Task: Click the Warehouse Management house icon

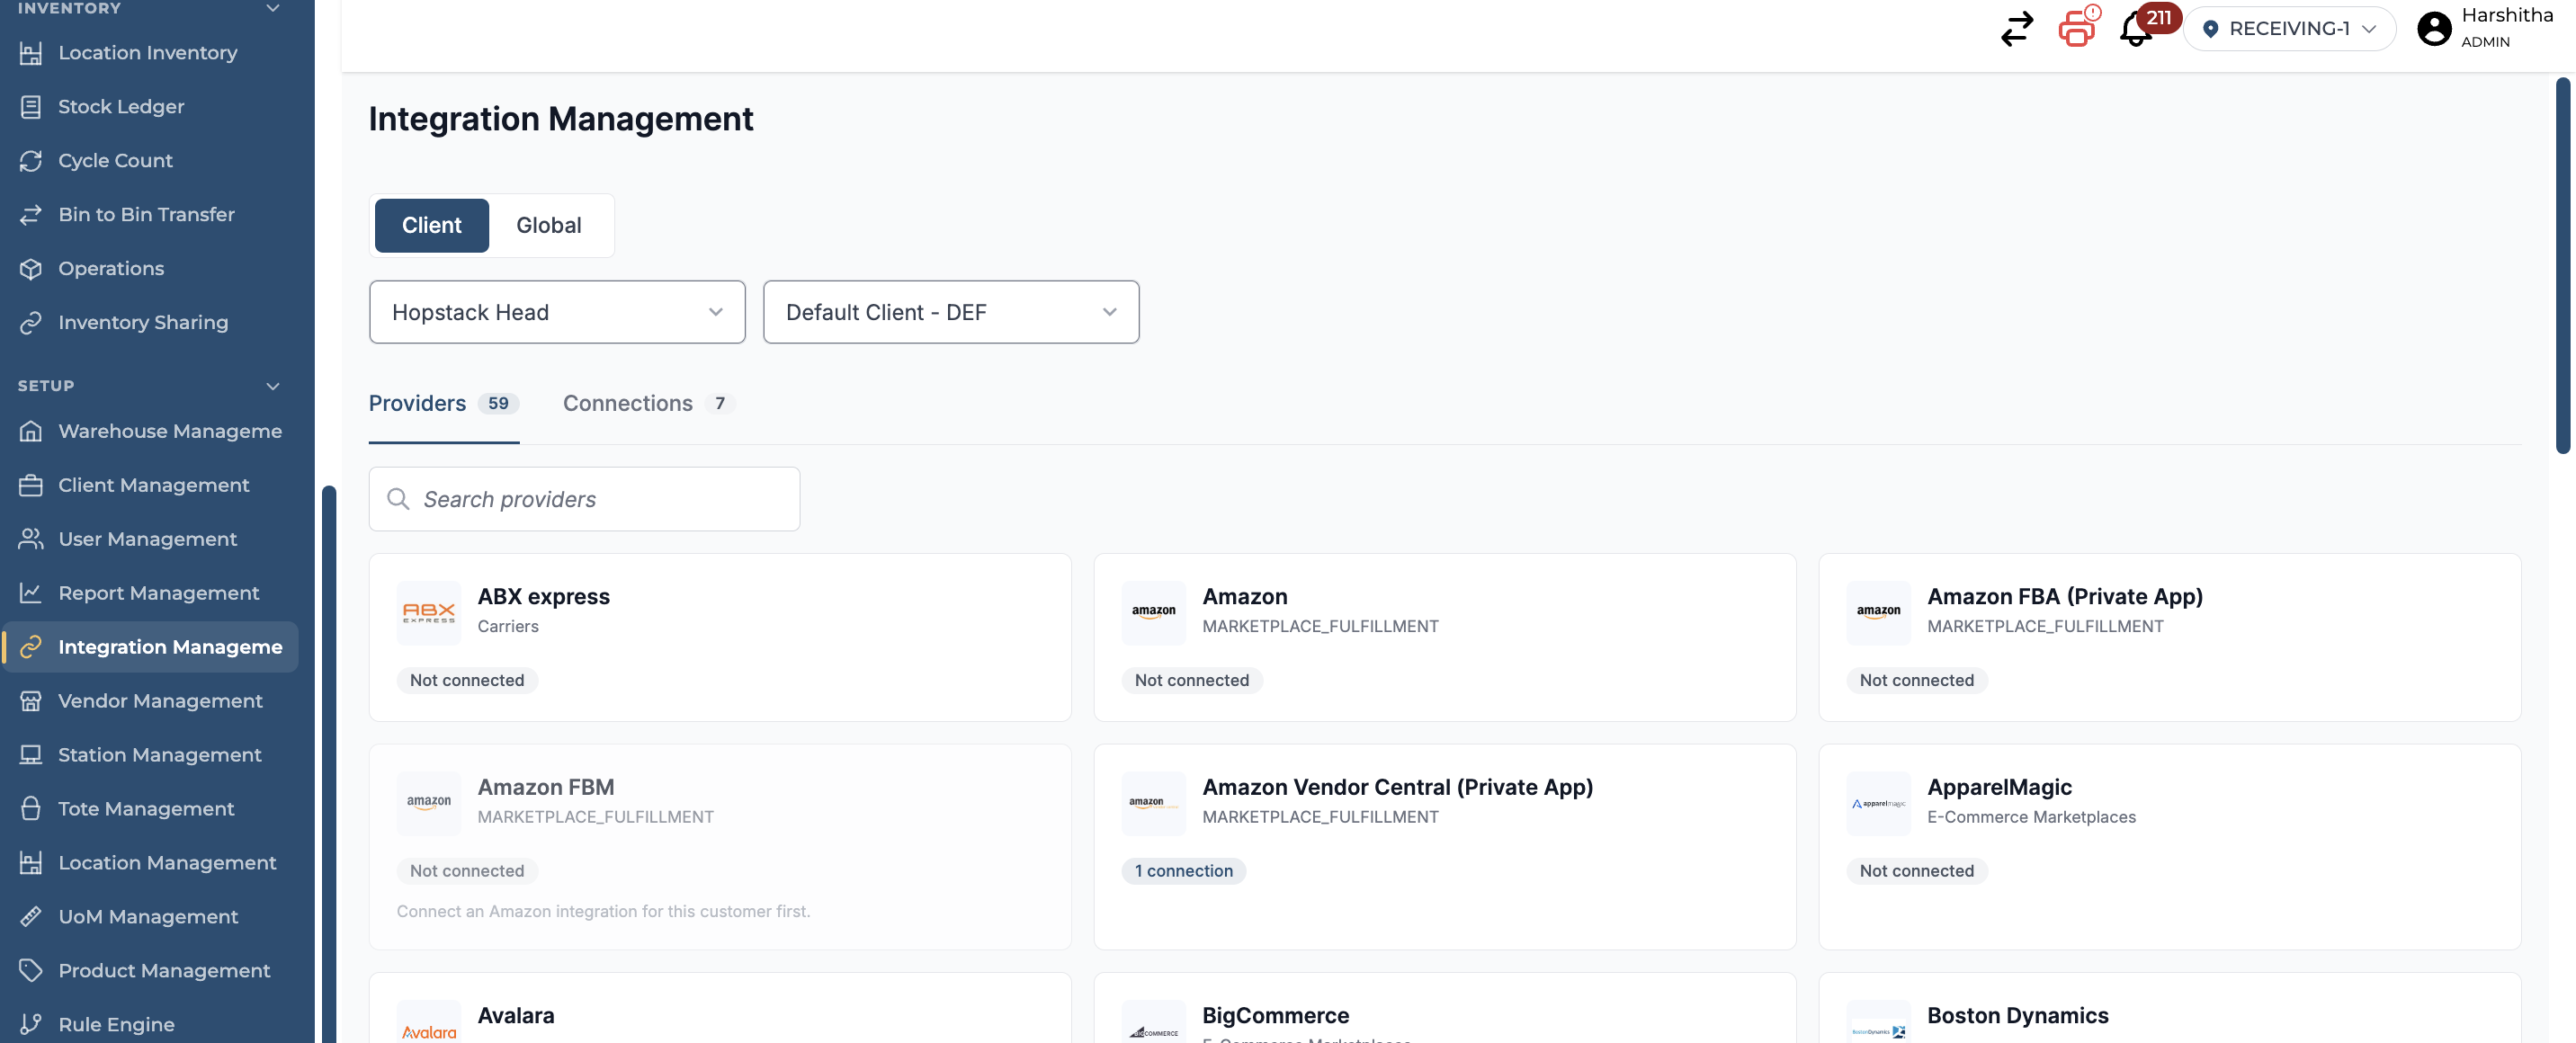Action: 31,431
